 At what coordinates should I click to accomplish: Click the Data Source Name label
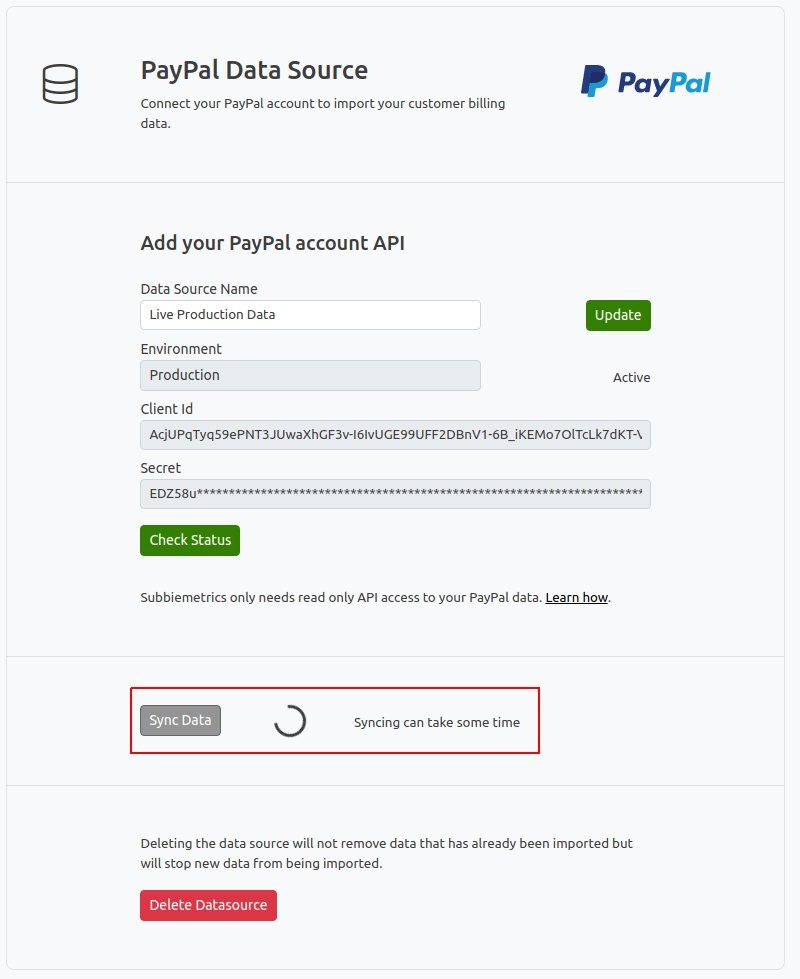point(199,289)
